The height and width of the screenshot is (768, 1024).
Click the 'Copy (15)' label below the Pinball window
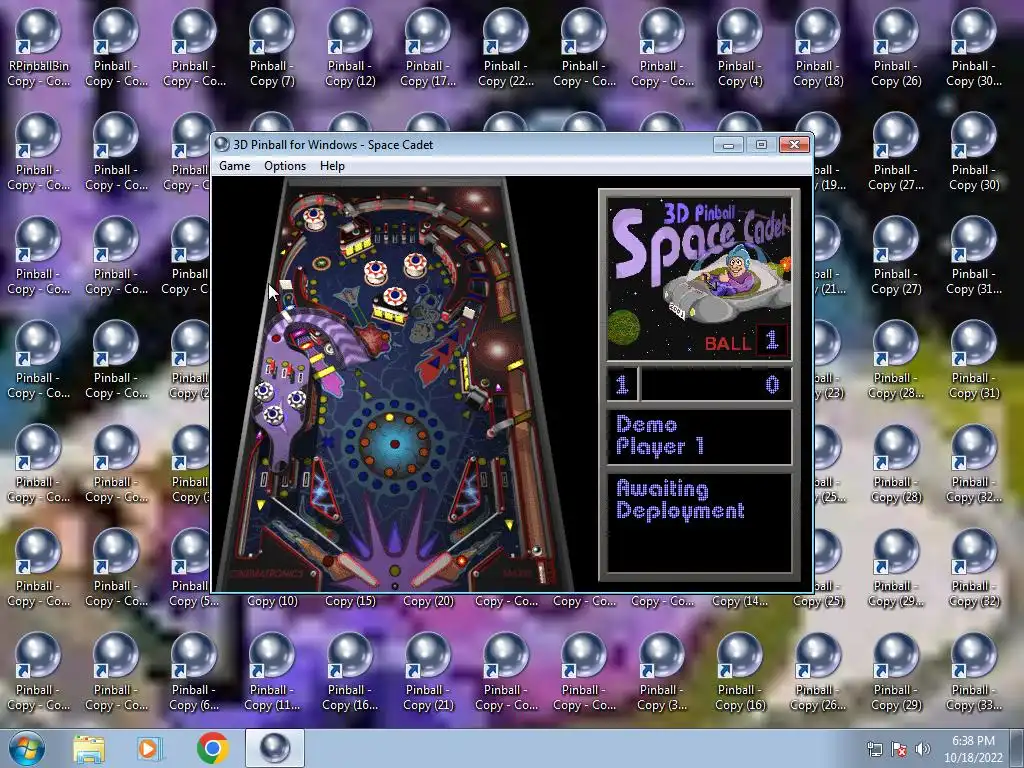coord(350,601)
